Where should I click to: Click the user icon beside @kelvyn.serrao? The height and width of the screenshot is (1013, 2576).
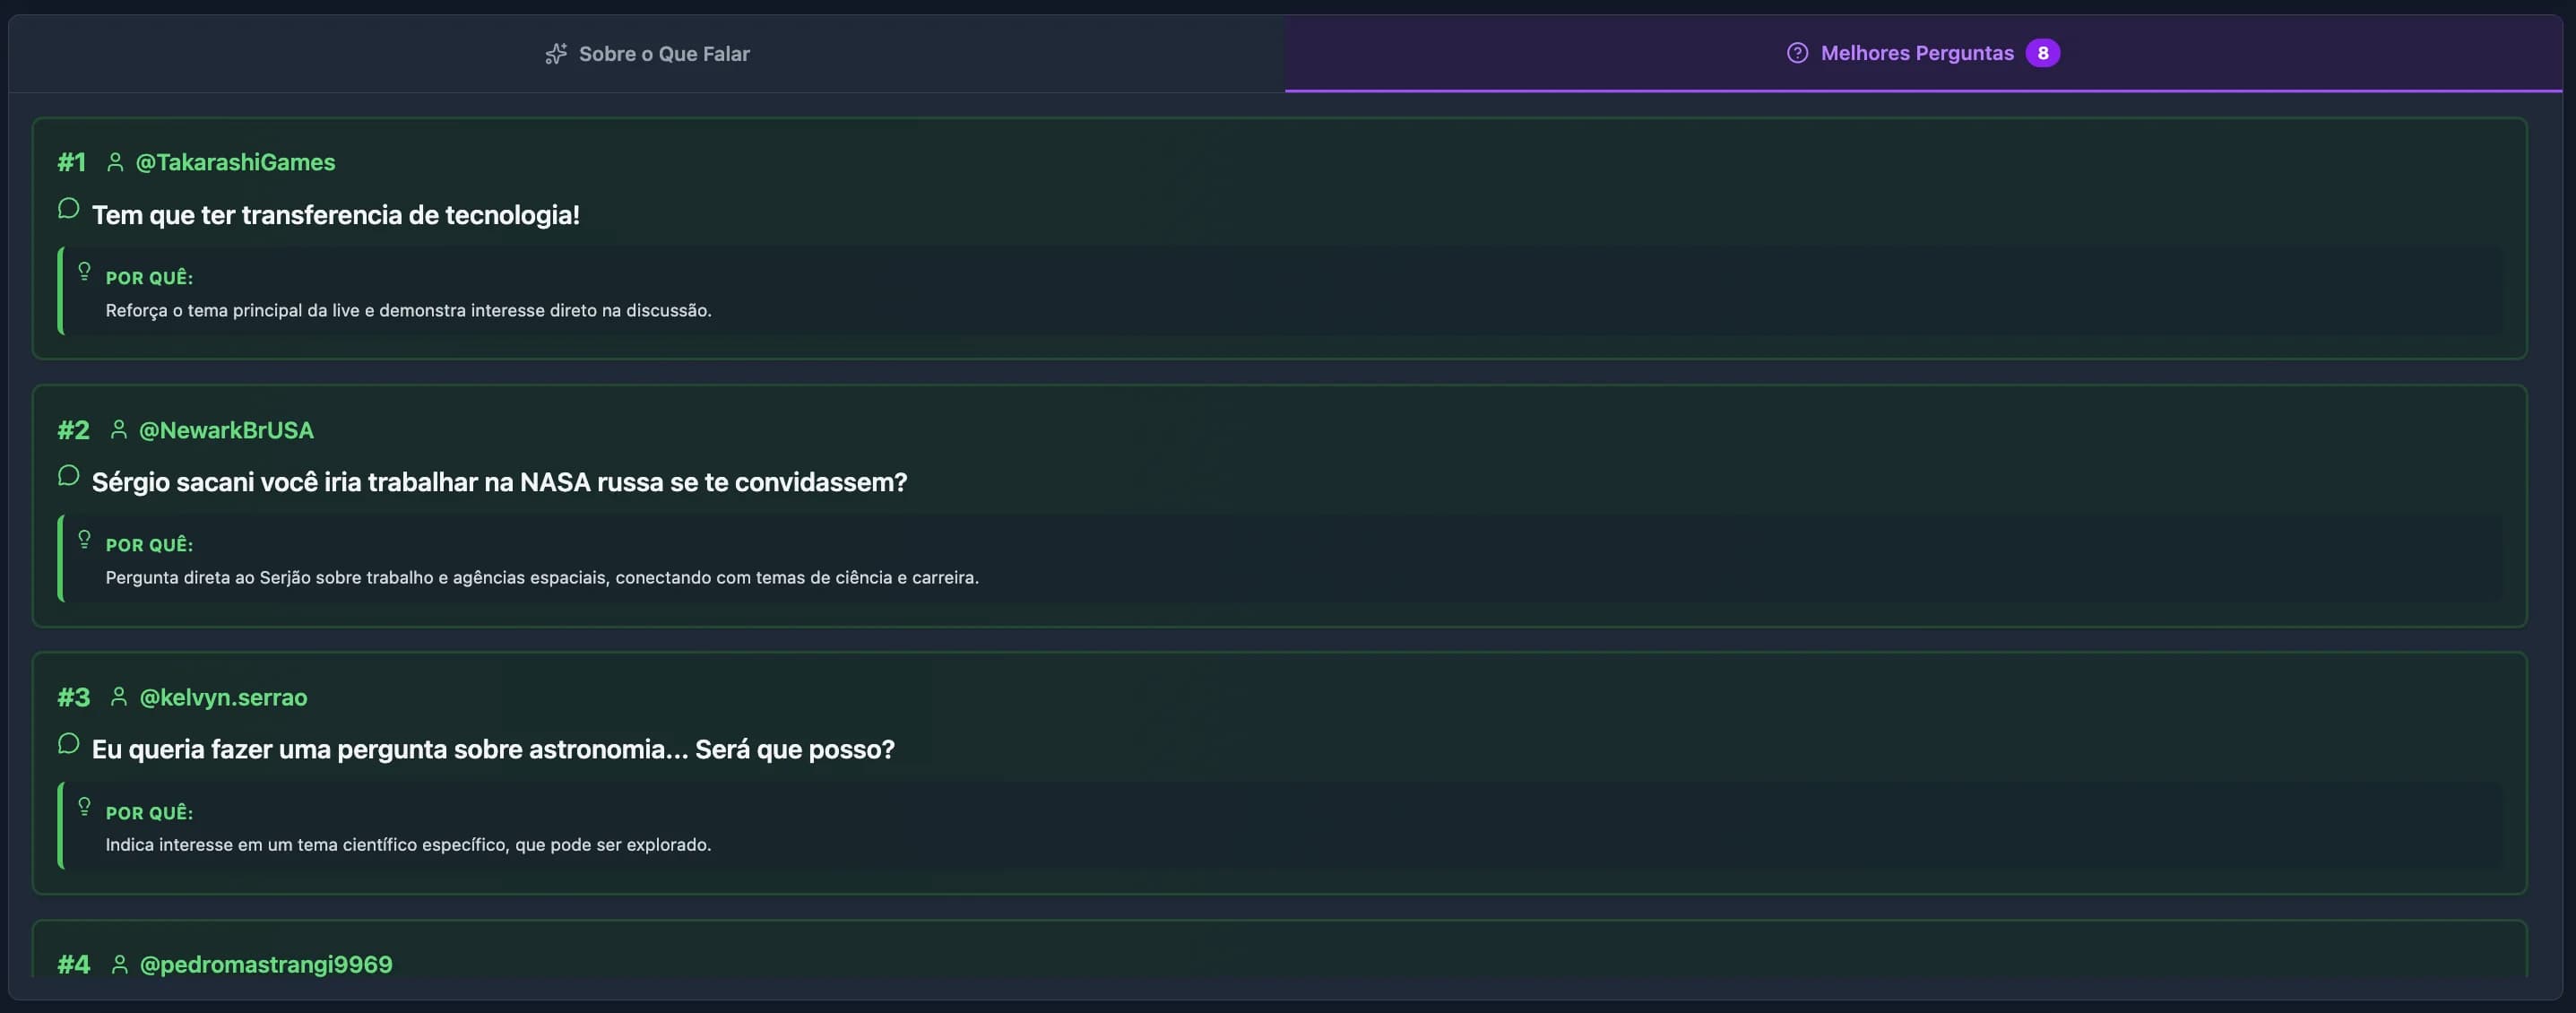pos(120,696)
